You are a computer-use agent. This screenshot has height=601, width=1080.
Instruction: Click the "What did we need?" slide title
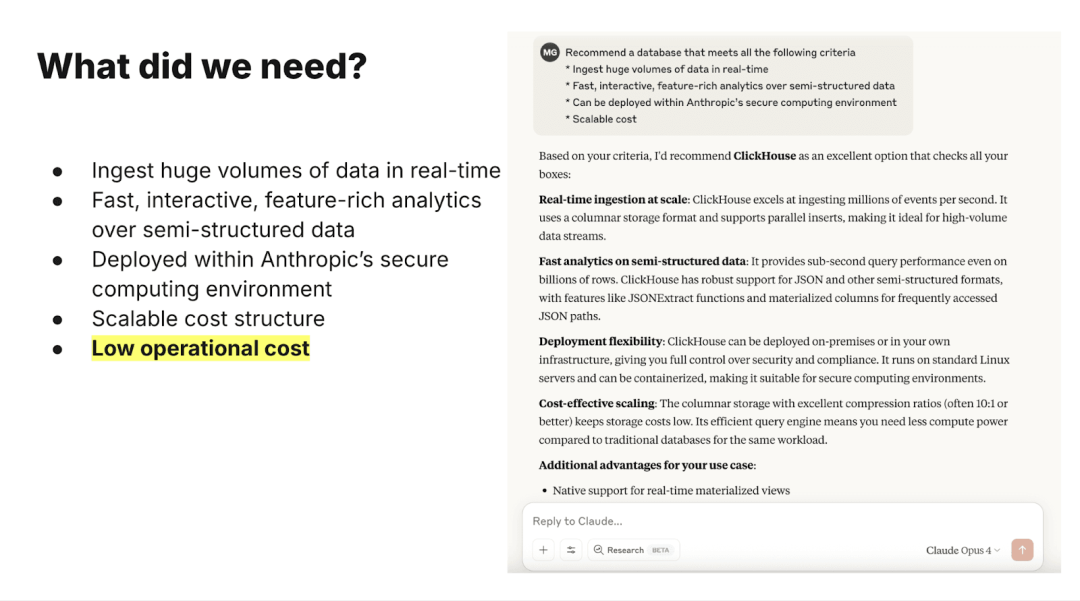coord(202,67)
